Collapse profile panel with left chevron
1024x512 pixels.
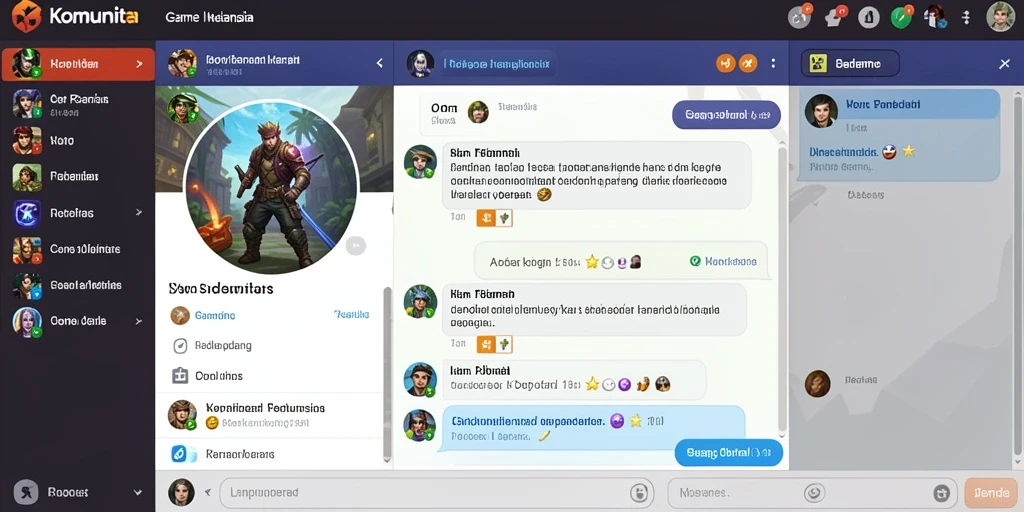(x=379, y=63)
